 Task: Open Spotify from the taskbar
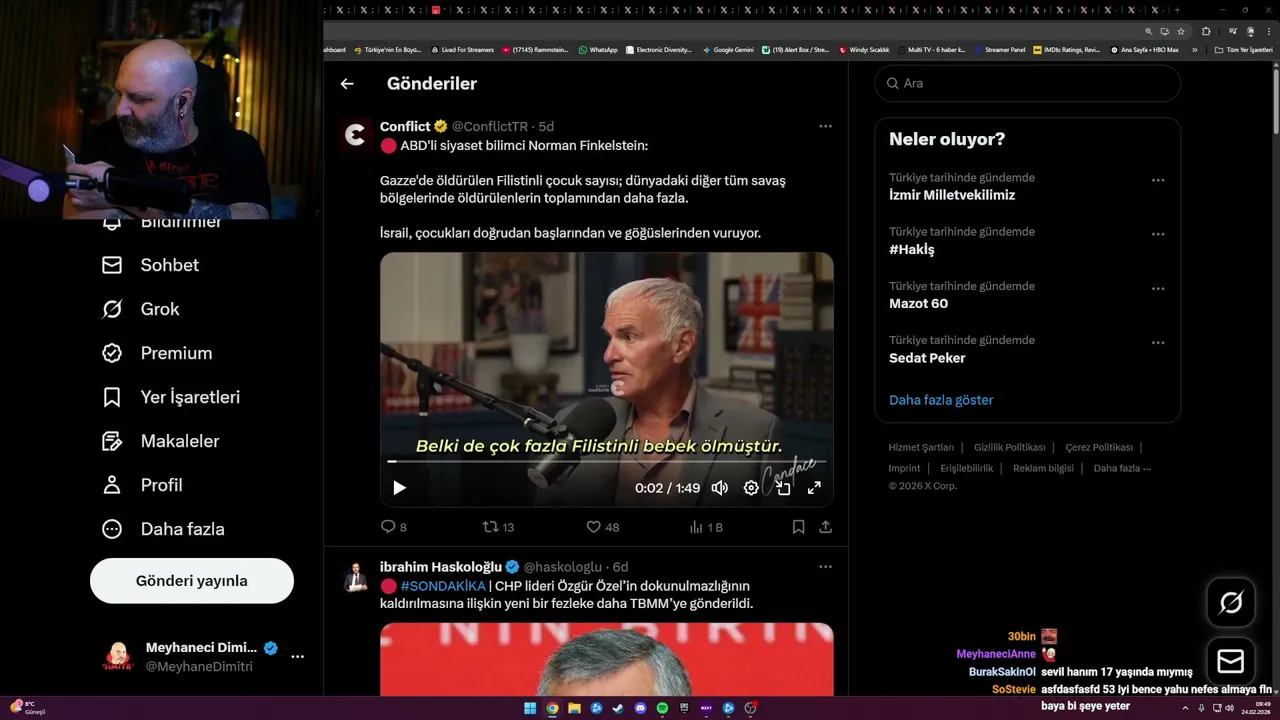(x=662, y=708)
